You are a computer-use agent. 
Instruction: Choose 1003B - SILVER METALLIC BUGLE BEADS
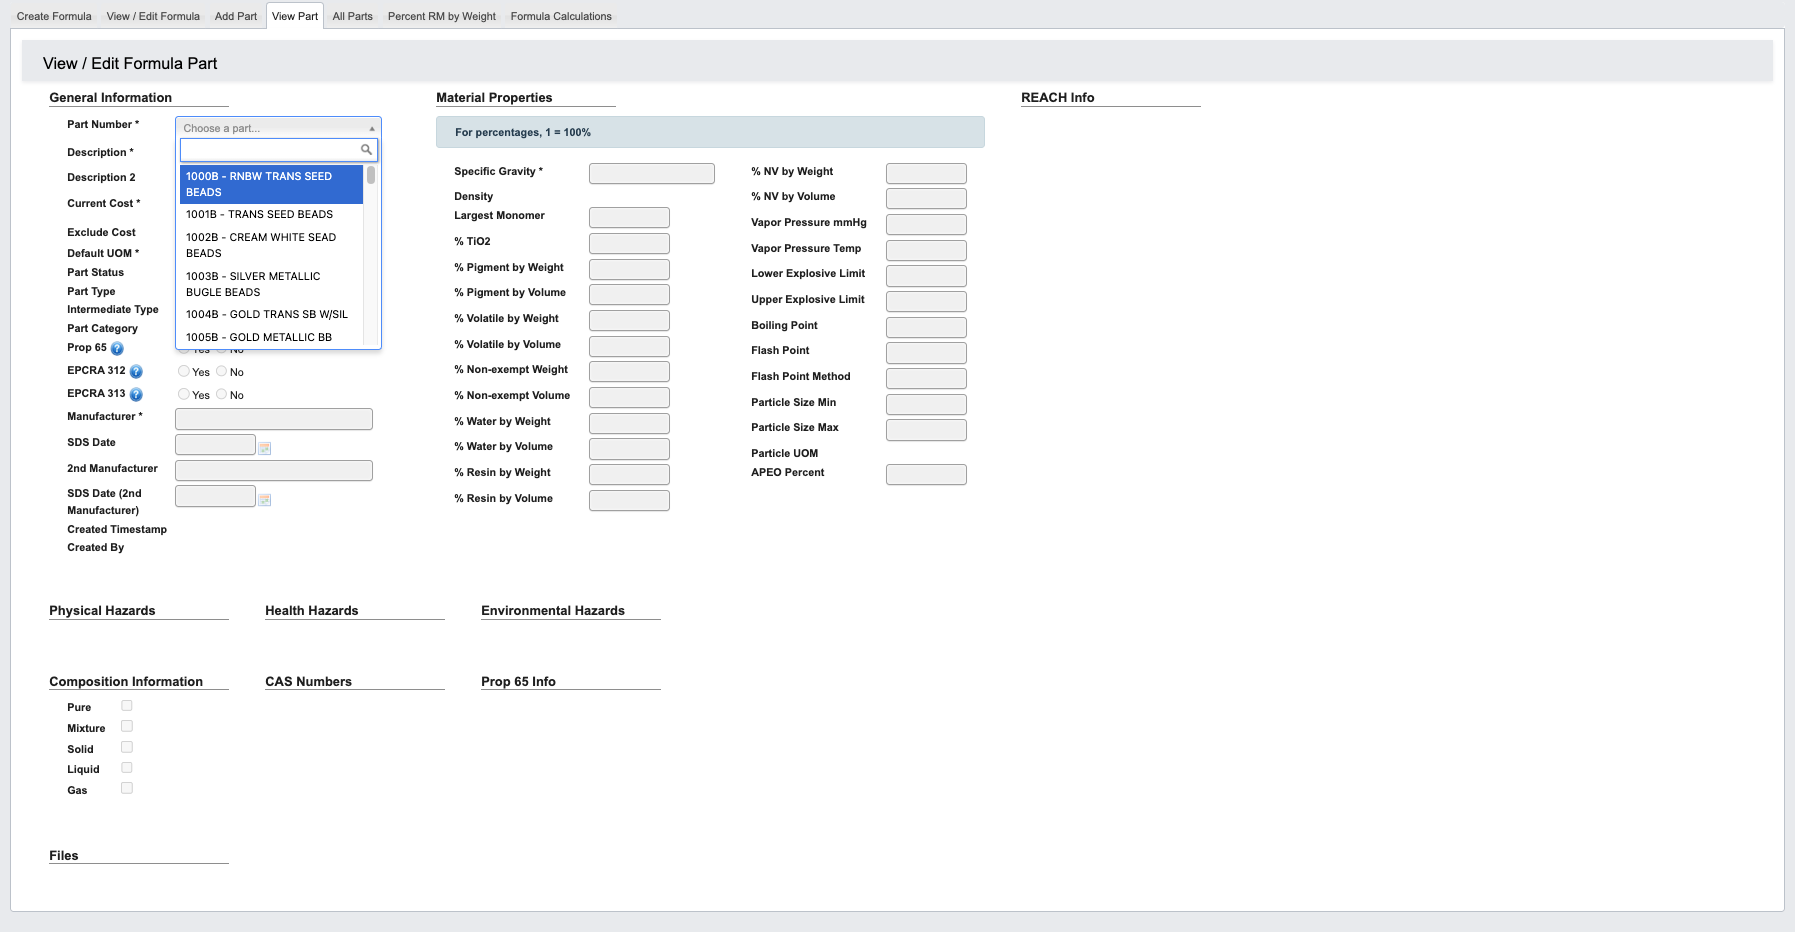[271, 284]
